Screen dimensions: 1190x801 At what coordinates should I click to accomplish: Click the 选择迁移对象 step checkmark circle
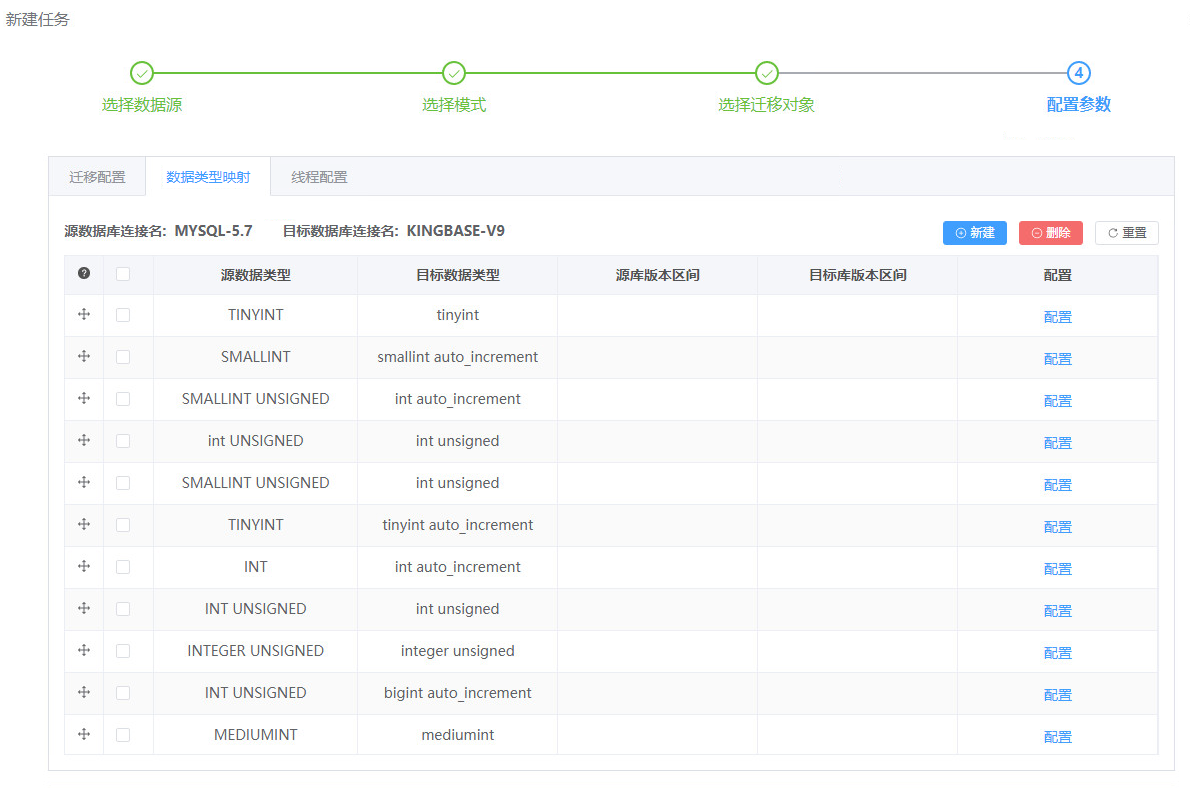(767, 73)
